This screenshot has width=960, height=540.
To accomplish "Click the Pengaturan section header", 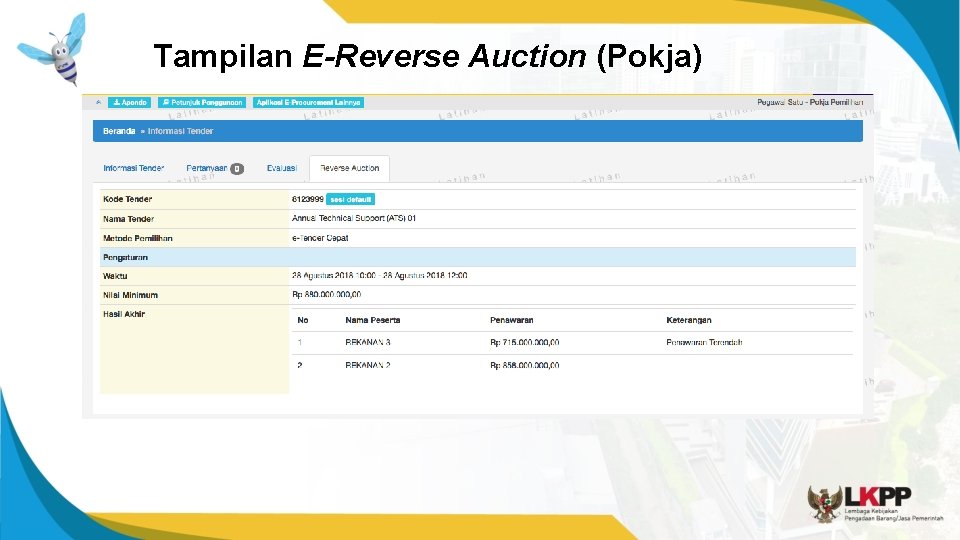I will point(478,257).
